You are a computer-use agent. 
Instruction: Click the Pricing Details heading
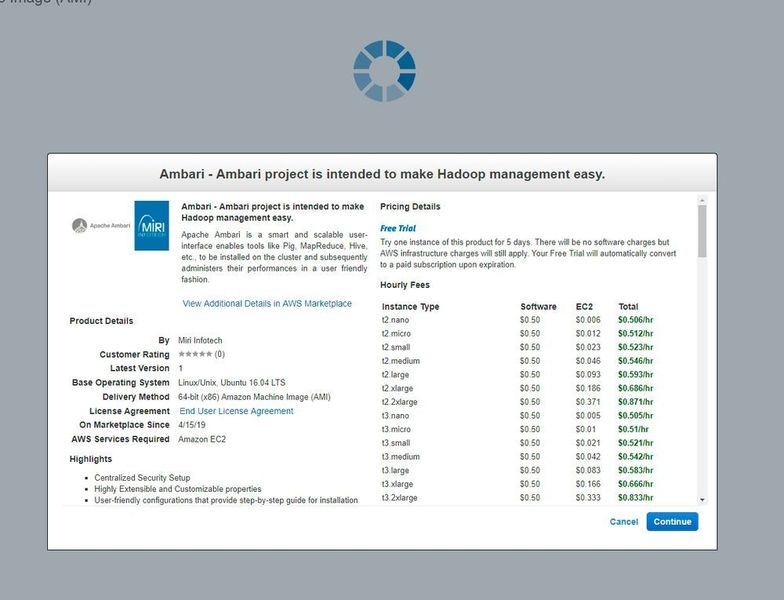coord(410,206)
